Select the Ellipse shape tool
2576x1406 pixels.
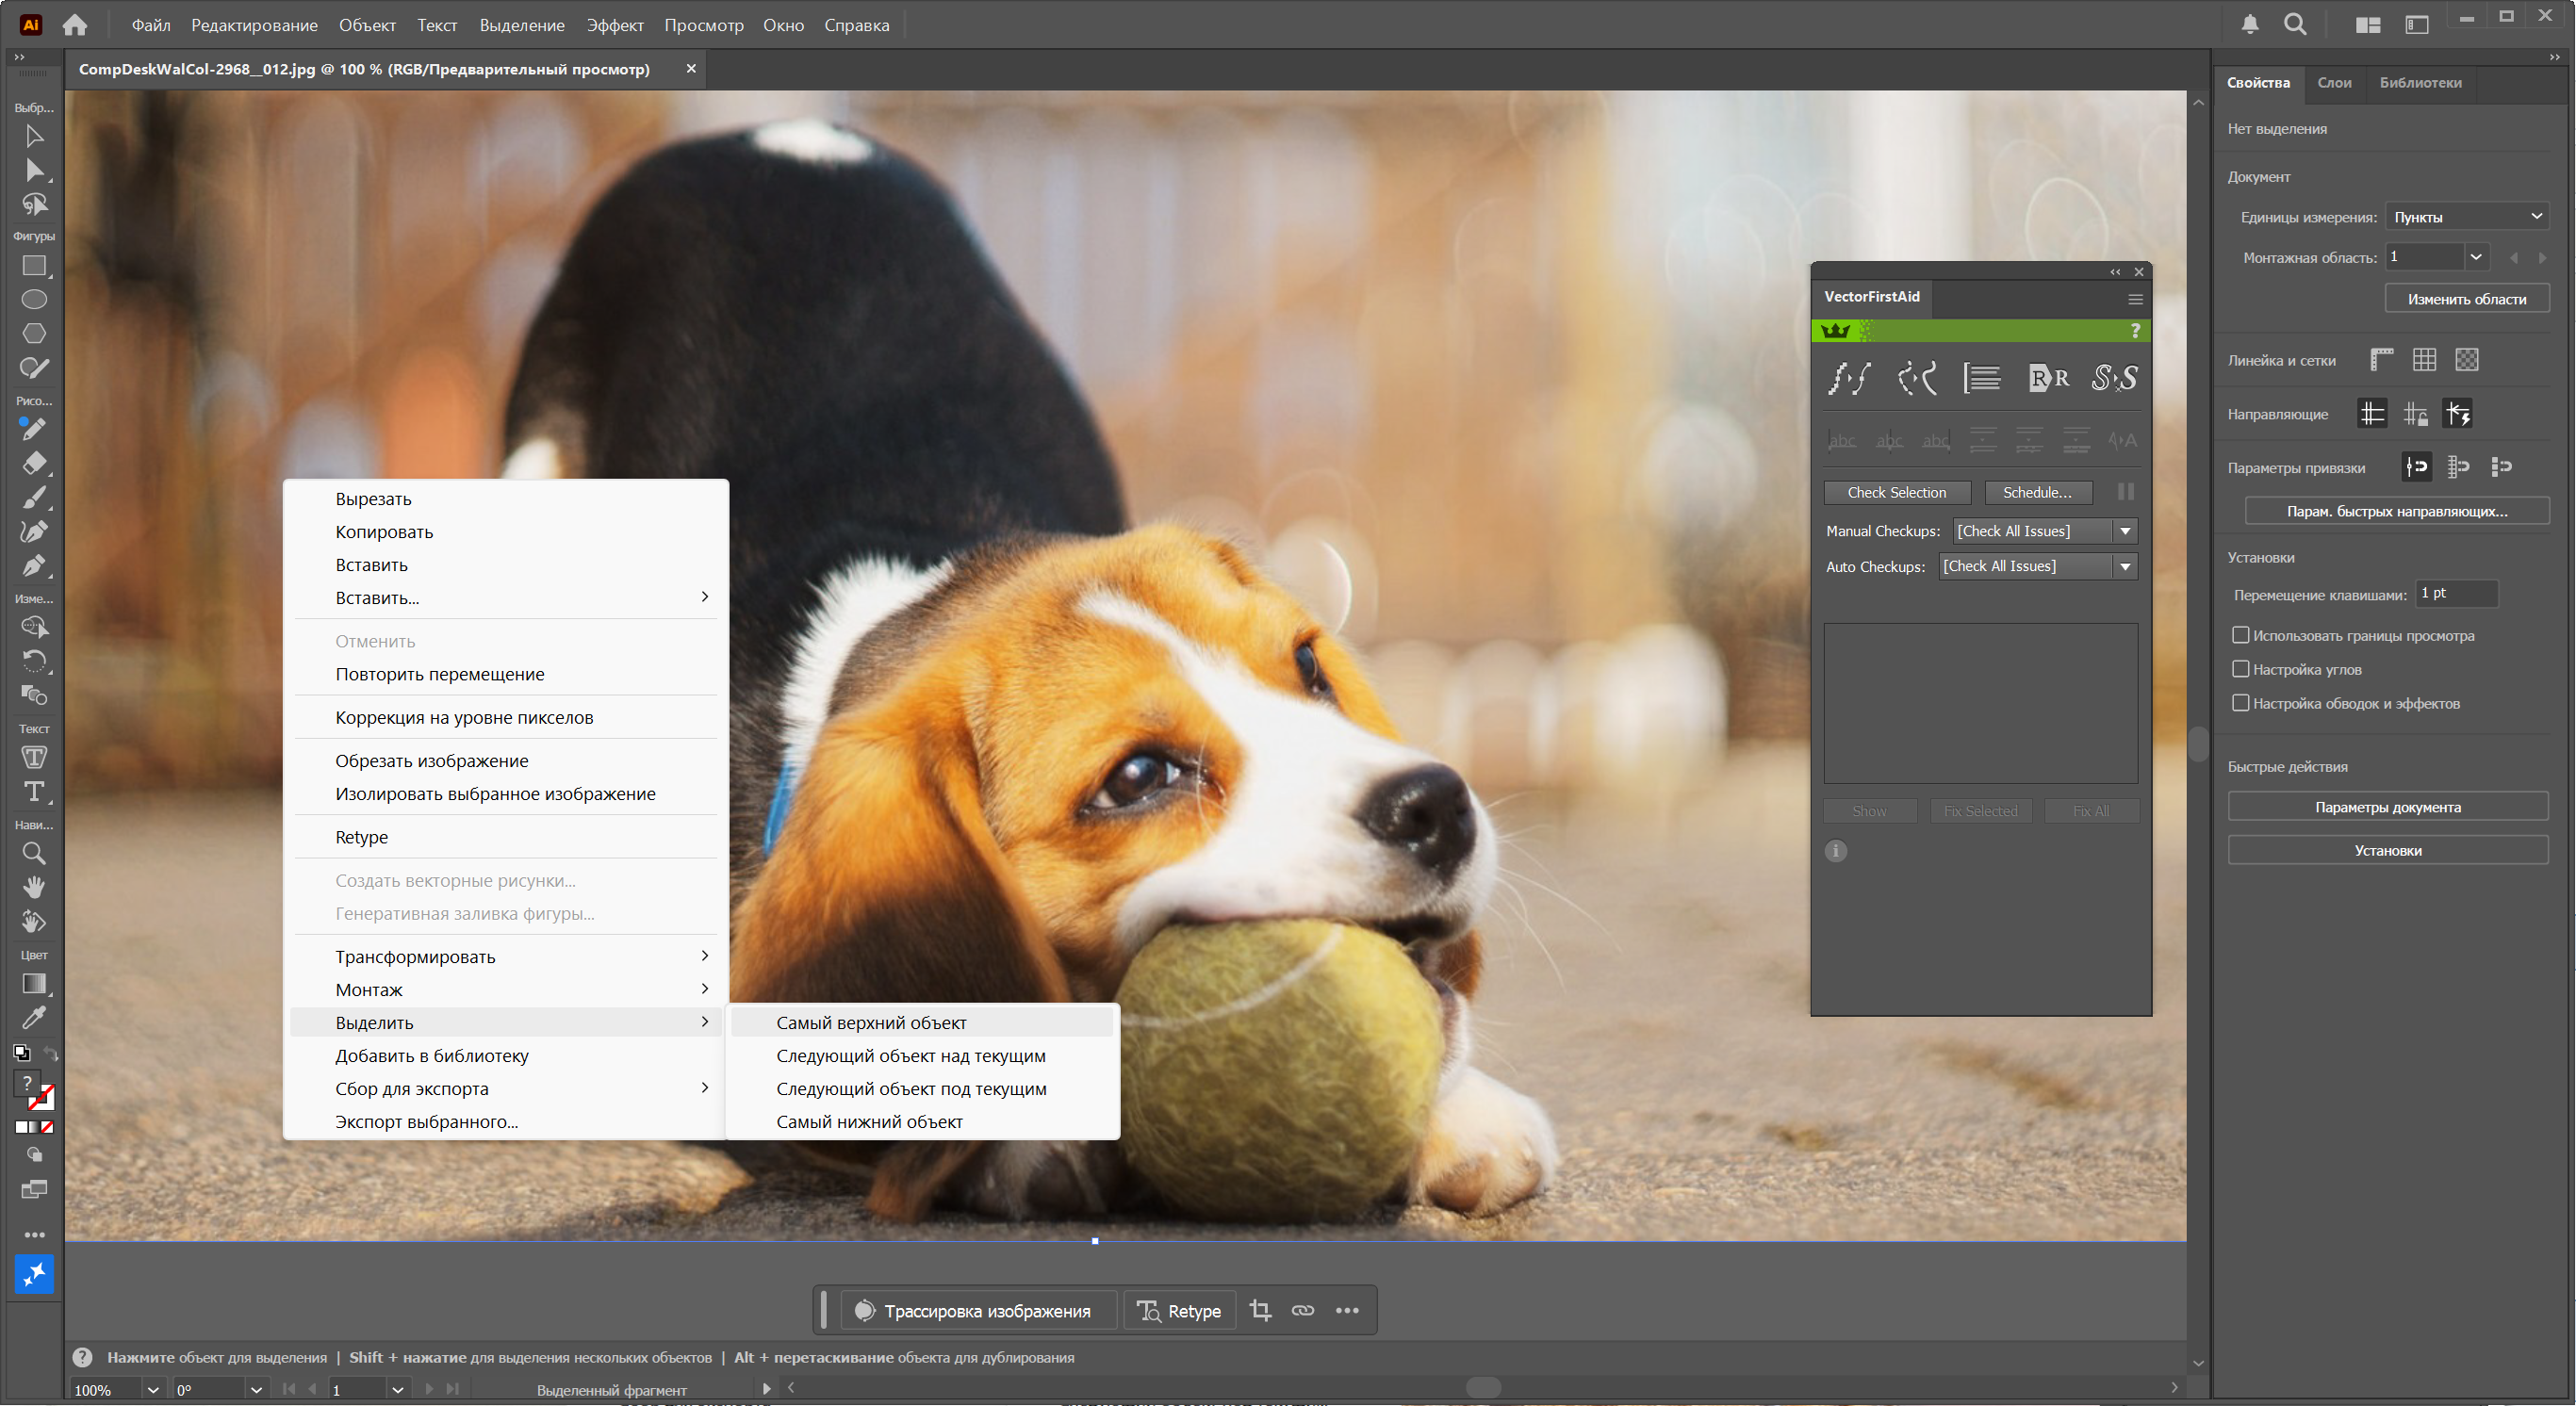[33, 299]
